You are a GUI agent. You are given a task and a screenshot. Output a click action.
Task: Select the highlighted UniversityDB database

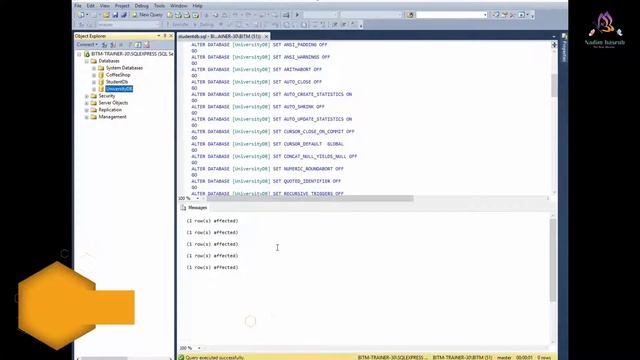point(119,89)
